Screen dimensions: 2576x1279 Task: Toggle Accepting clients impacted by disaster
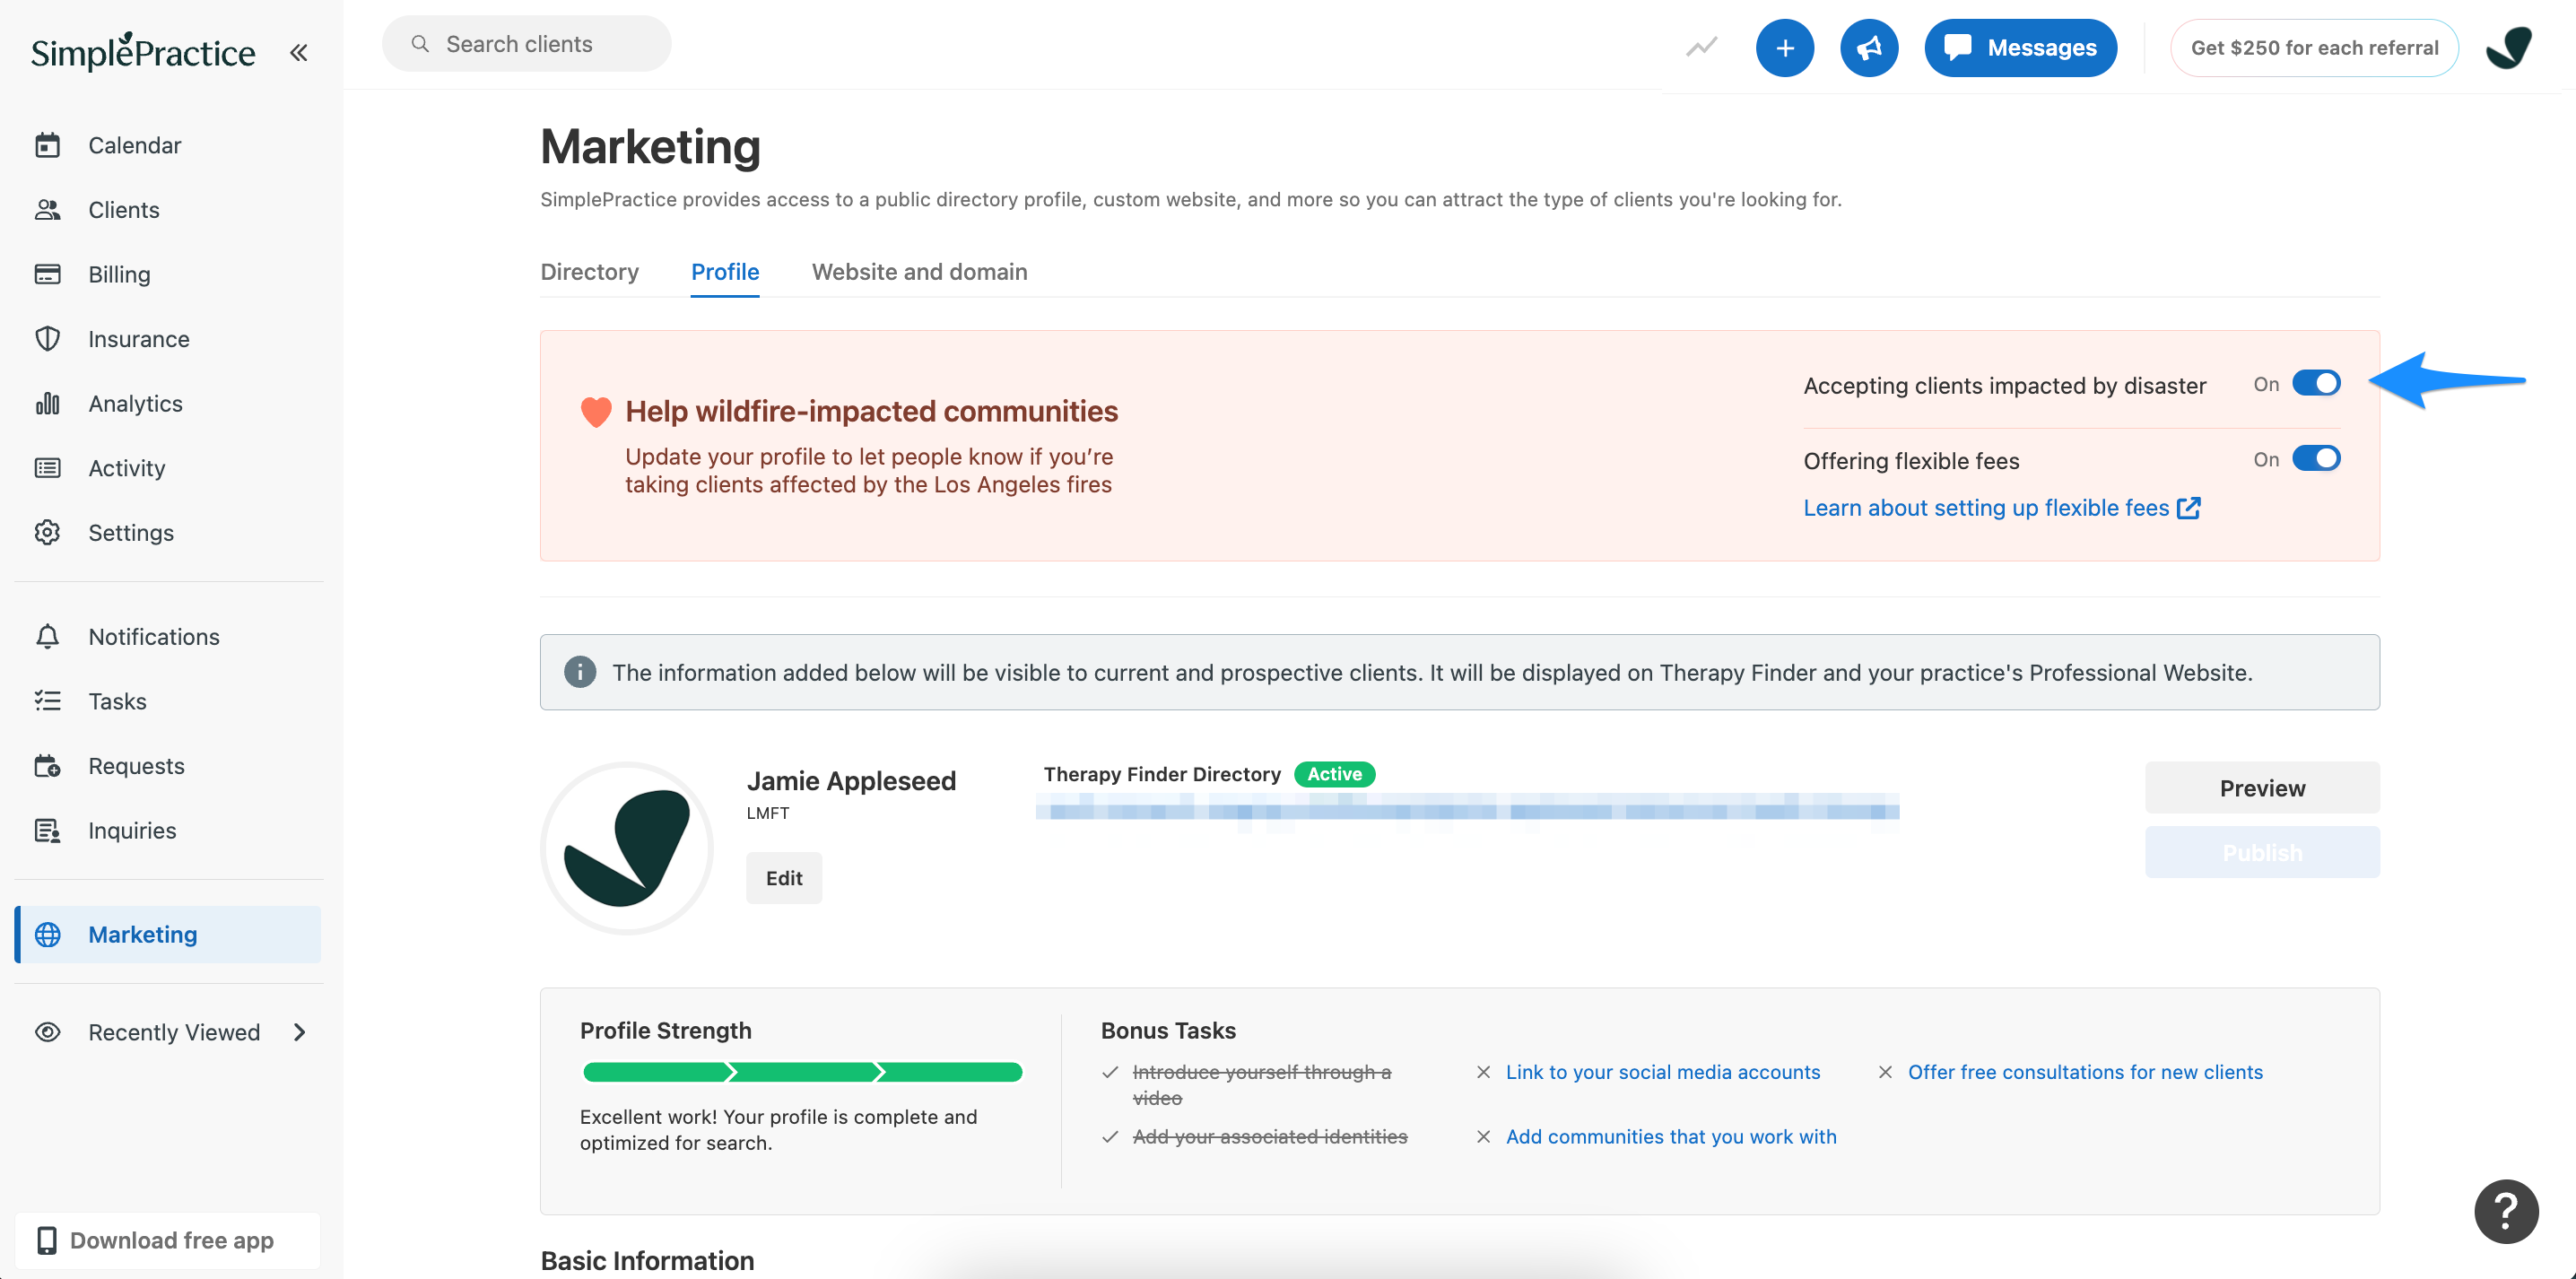click(2316, 383)
